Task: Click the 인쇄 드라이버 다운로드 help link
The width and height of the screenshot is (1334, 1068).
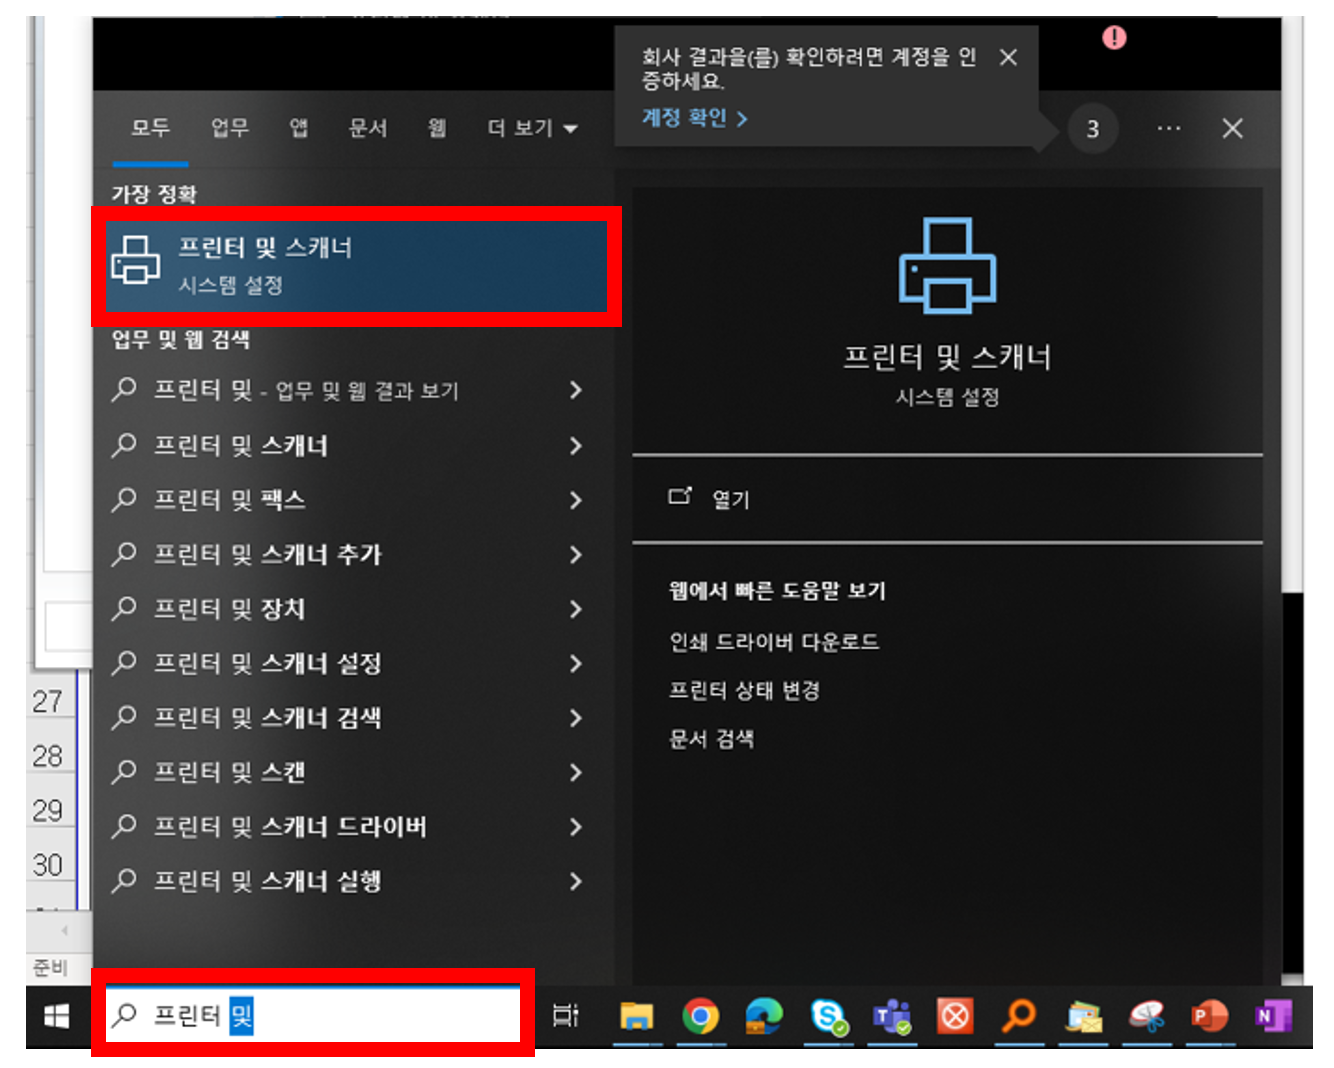Action: [774, 642]
